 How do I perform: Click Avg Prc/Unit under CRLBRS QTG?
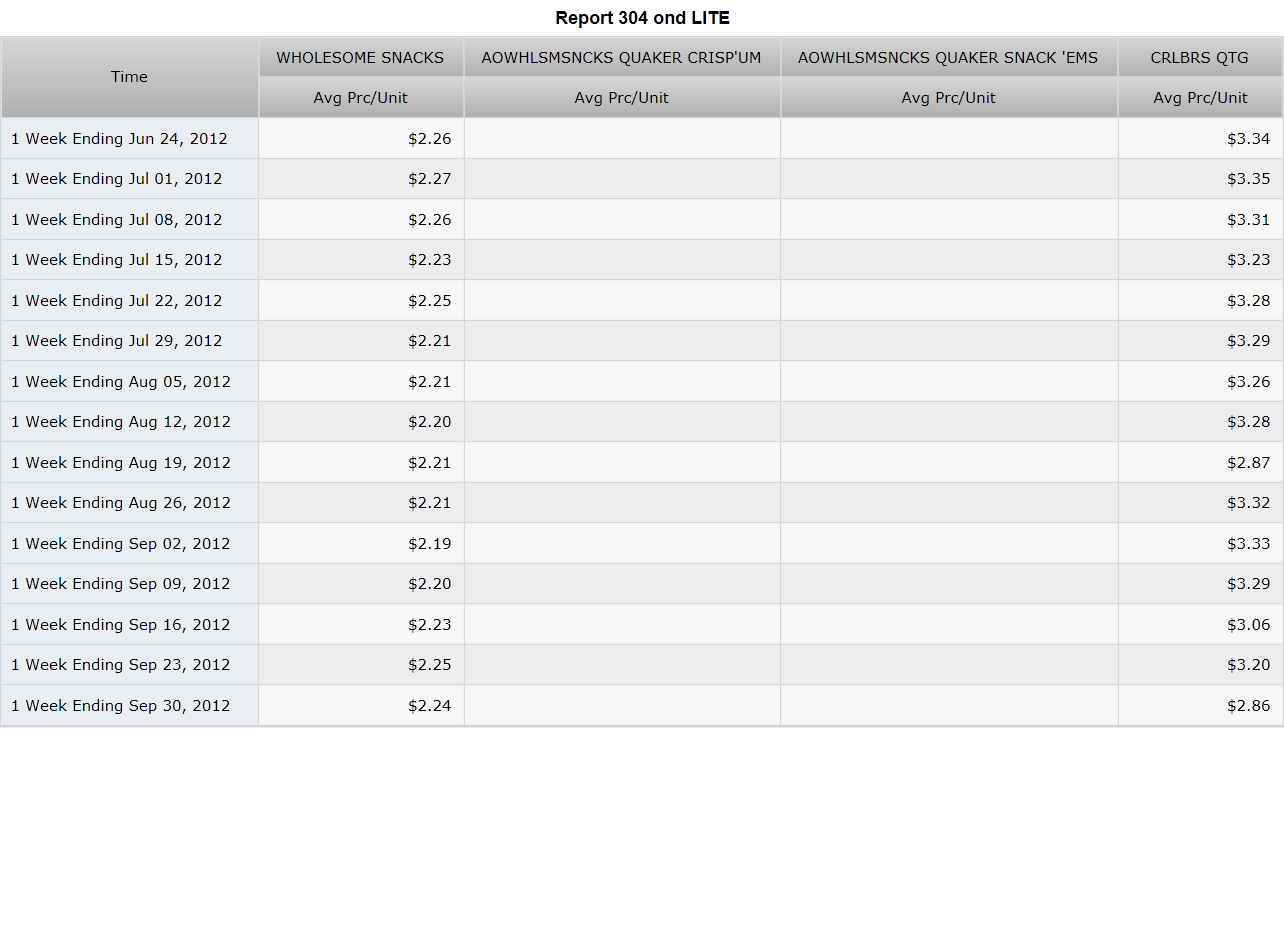coord(1200,98)
